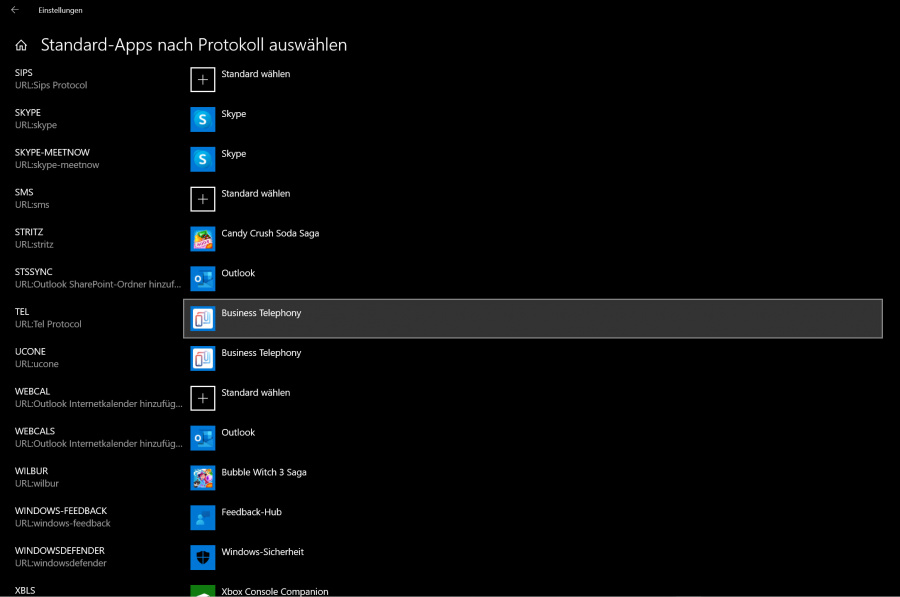Select the STSSYNC protocol label

pyautogui.click(x=33, y=272)
